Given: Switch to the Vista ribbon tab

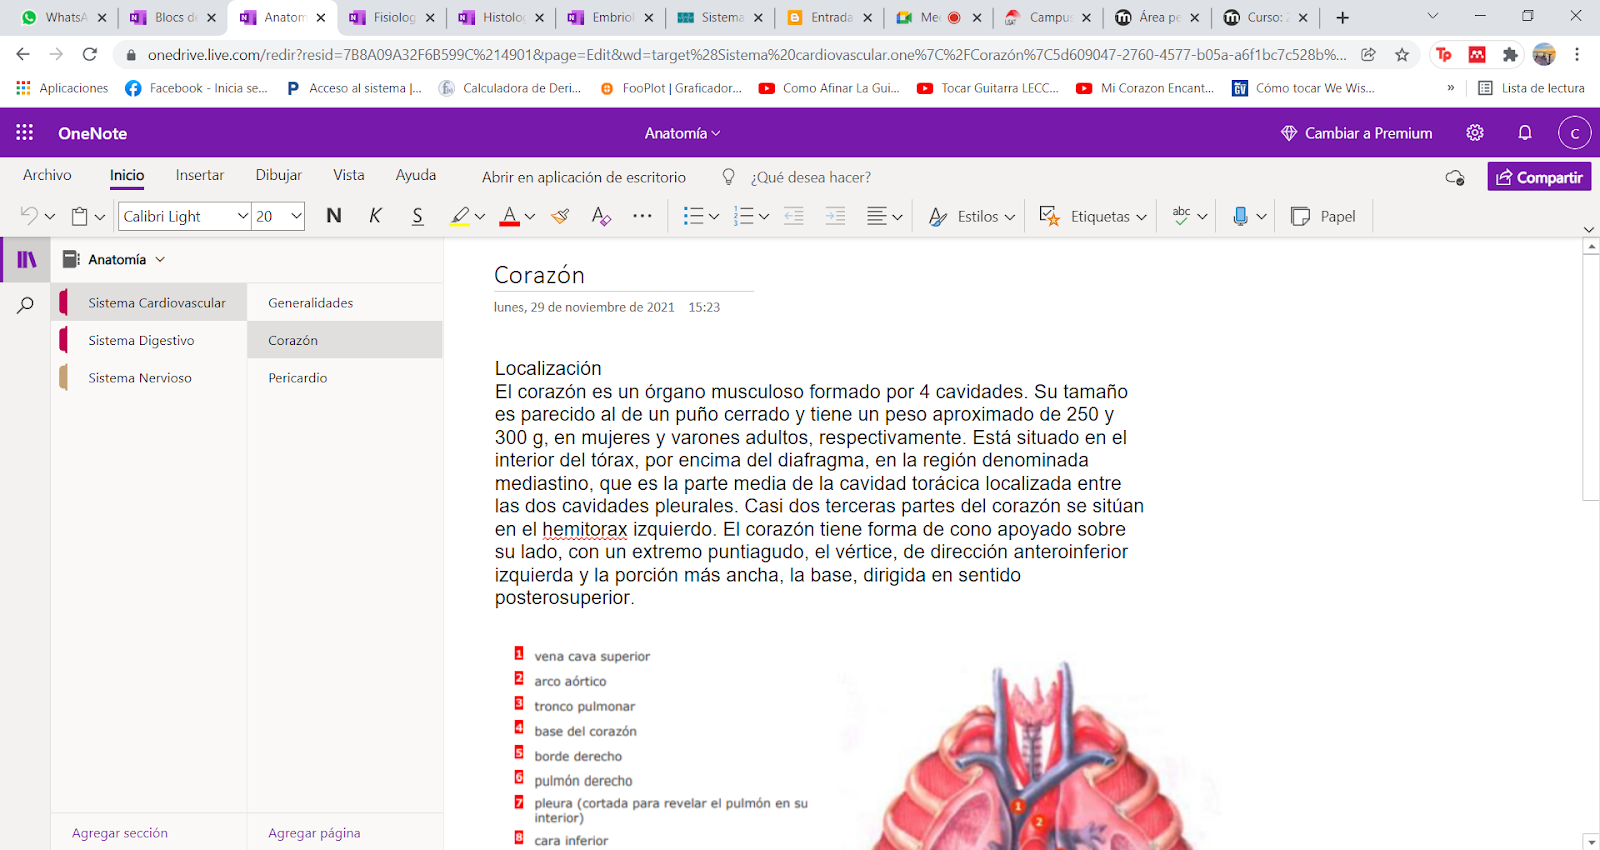Looking at the screenshot, I should [x=348, y=175].
